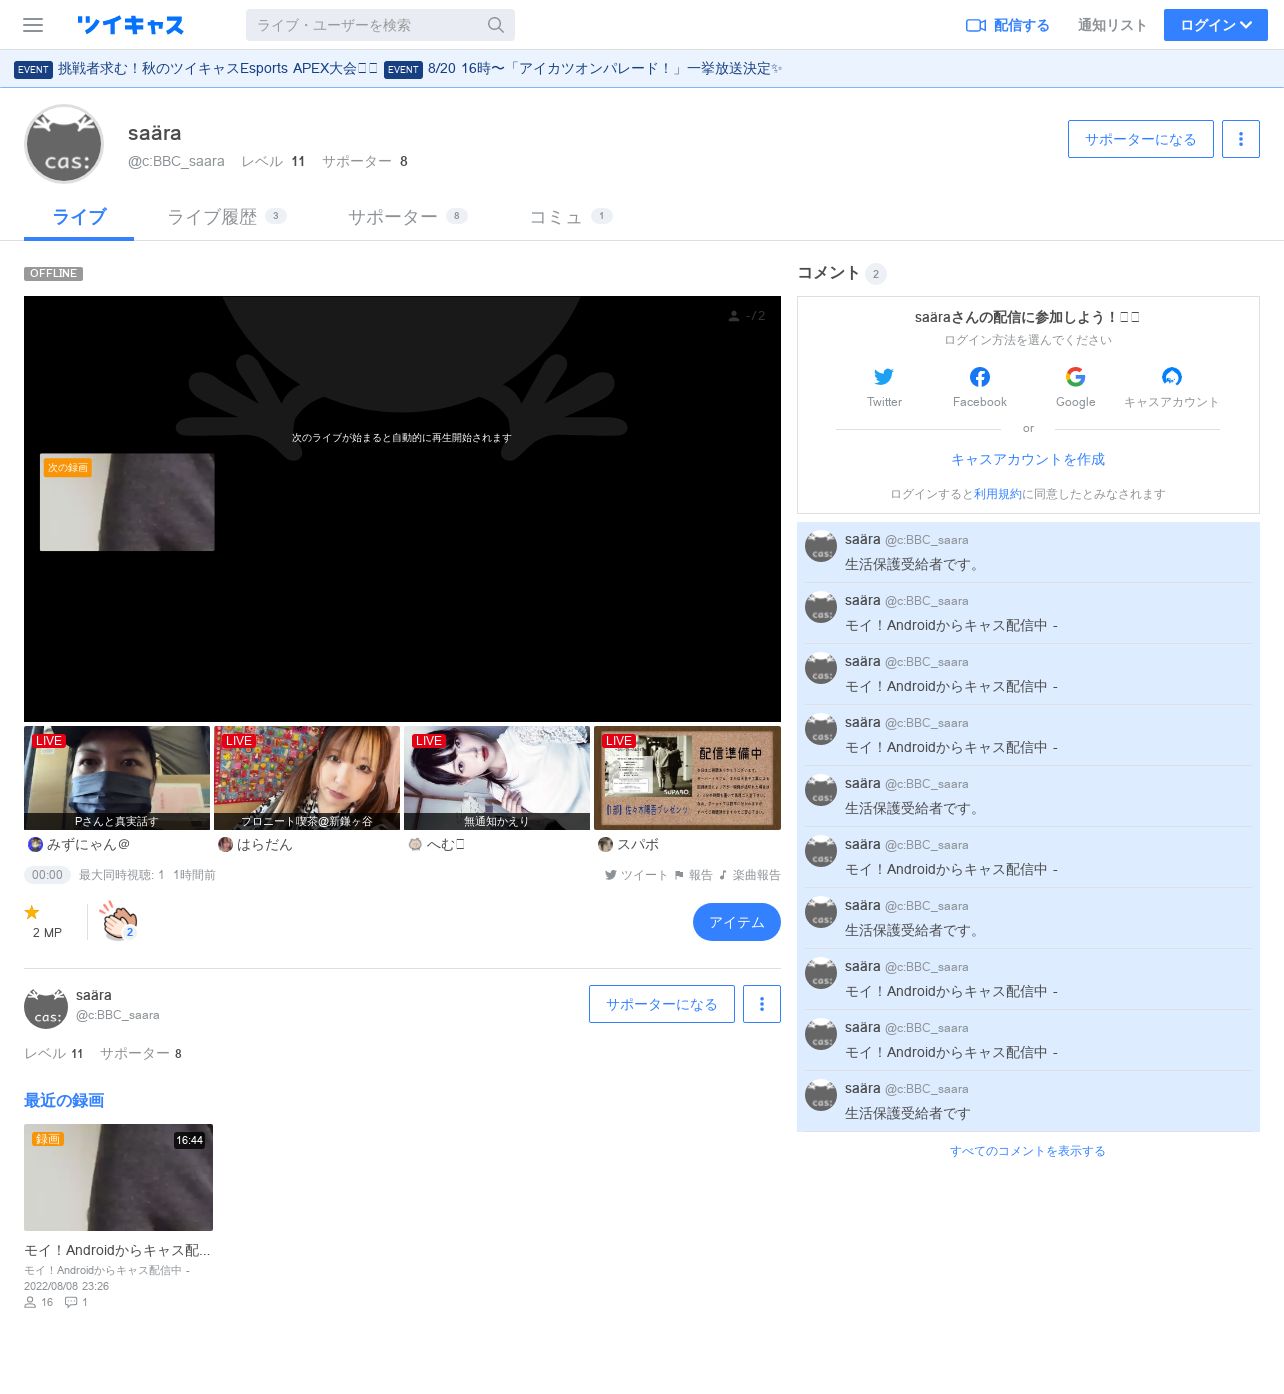Click saära's large profile avatar
The height and width of the screenshot is (1394, 1284).
[x=64, y=144]
